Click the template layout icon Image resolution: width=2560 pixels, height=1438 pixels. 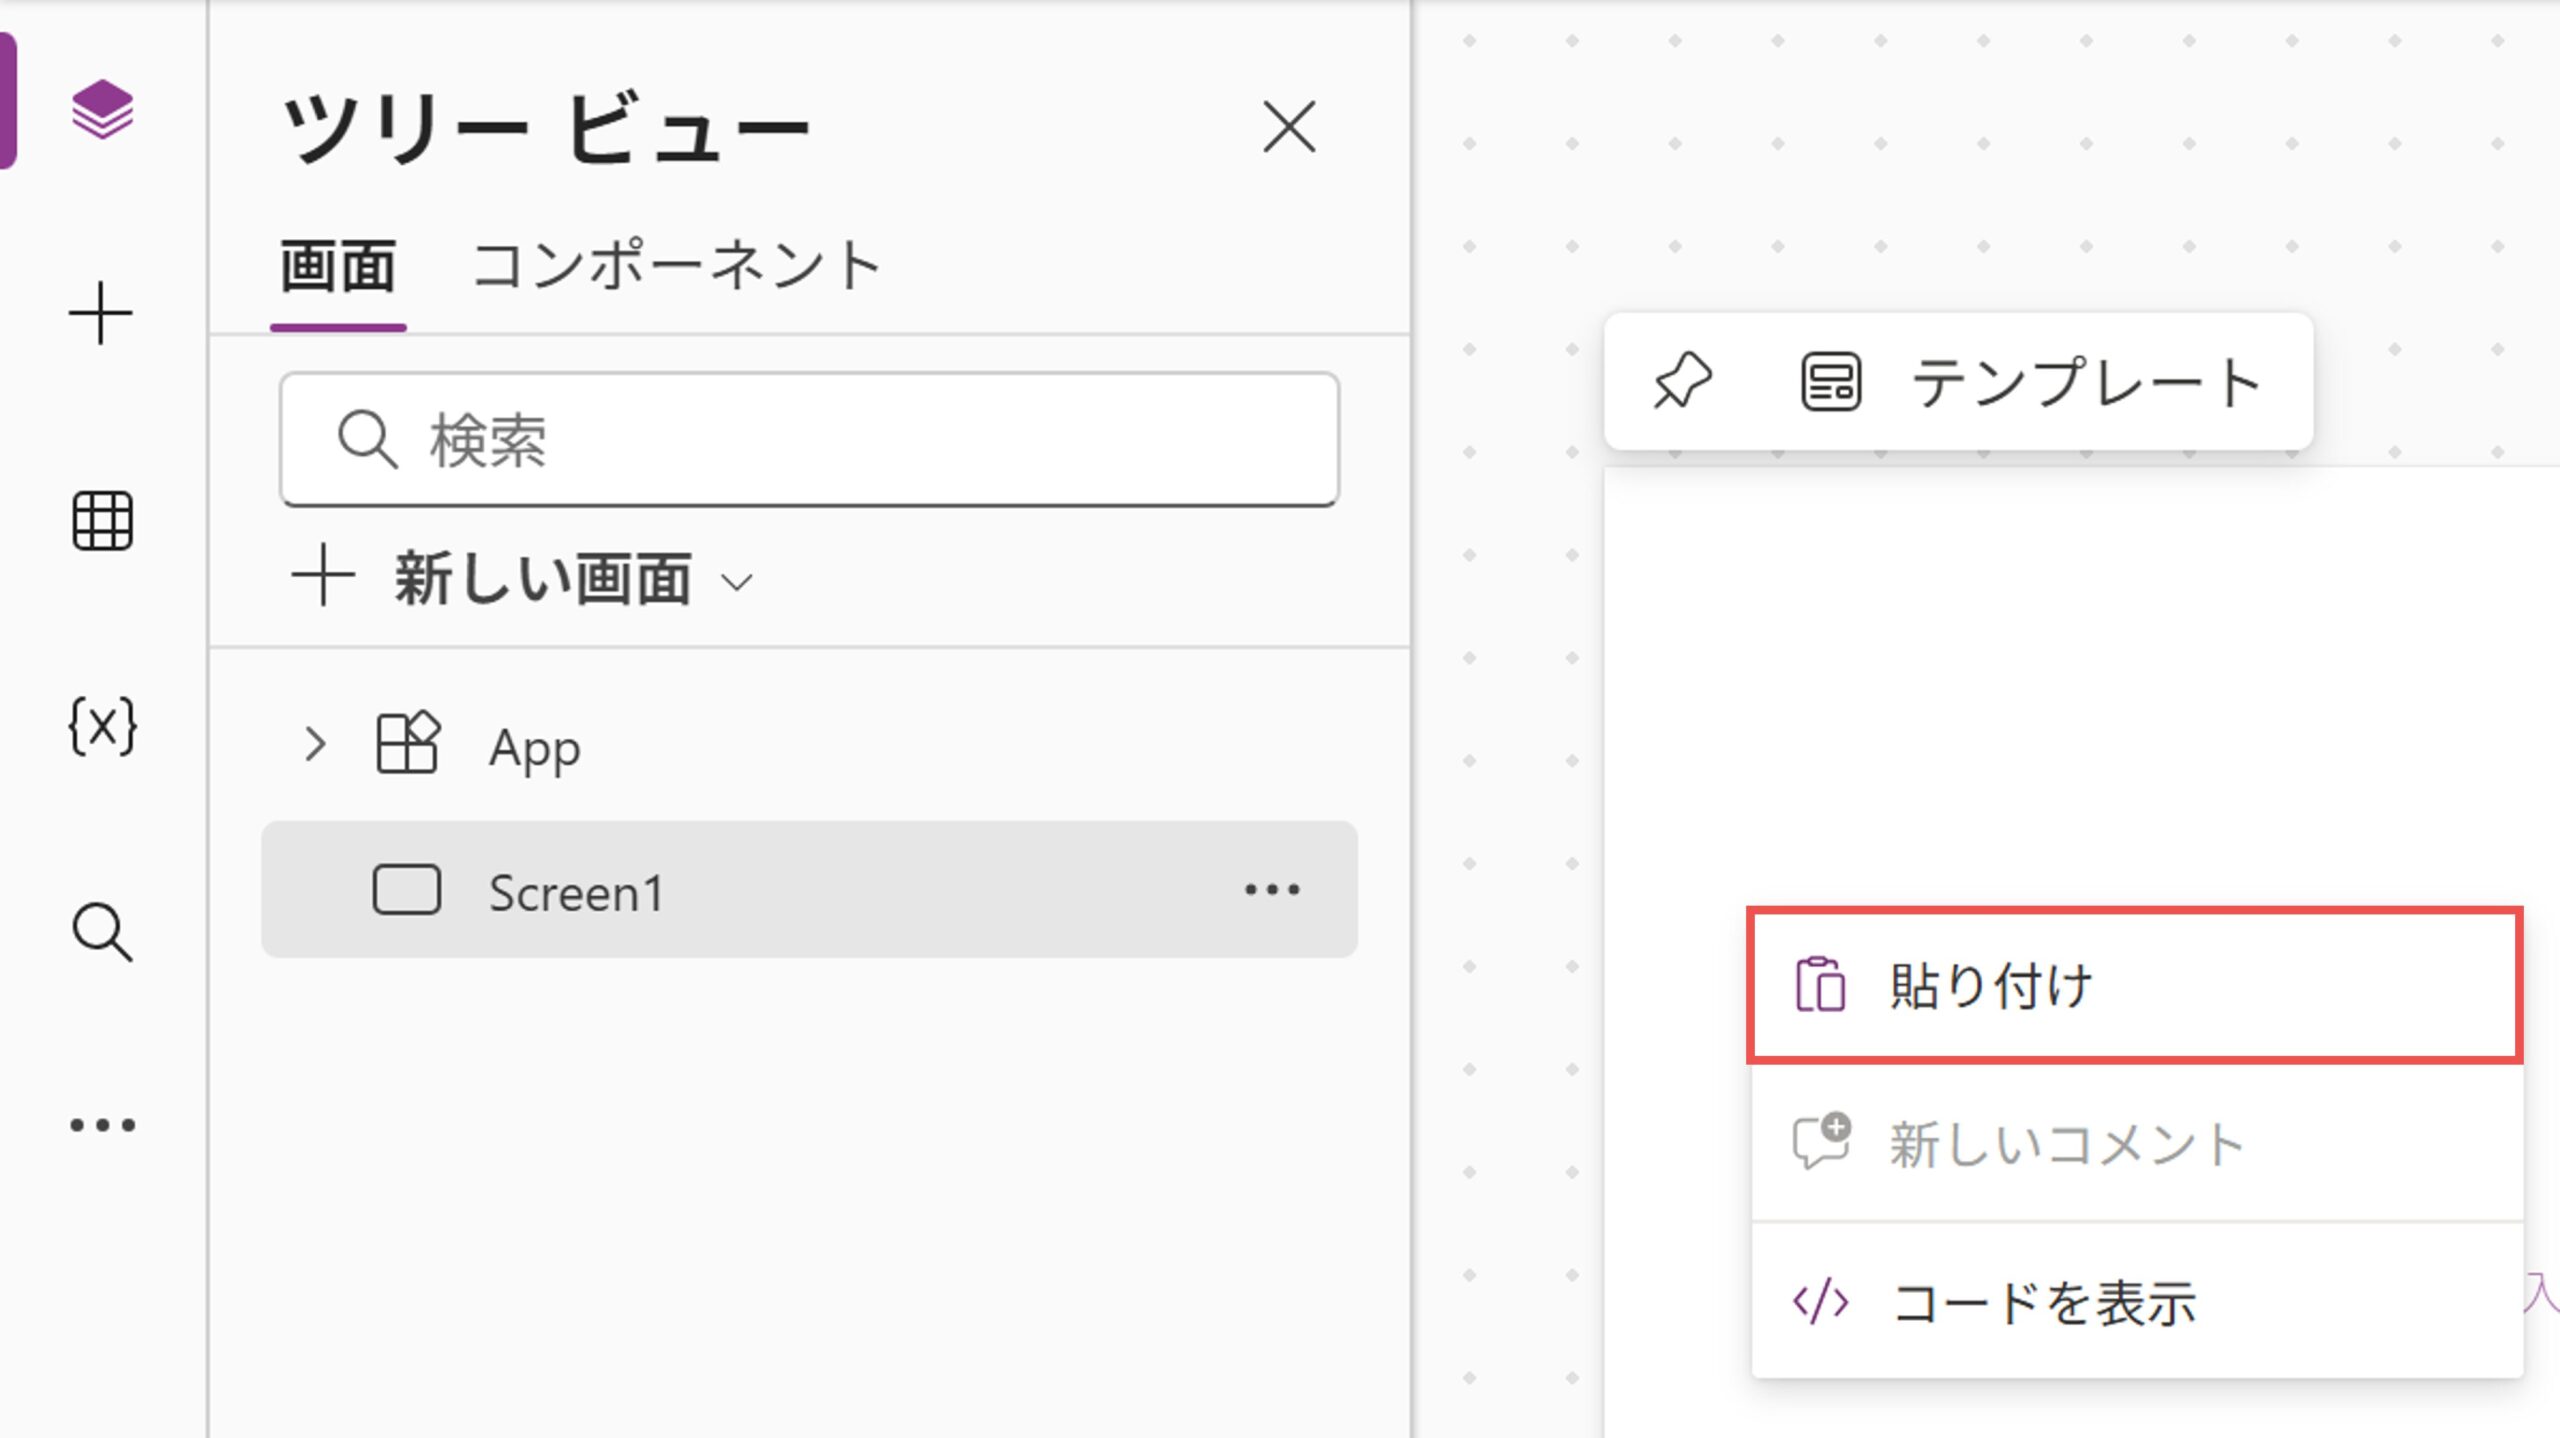1830,382
